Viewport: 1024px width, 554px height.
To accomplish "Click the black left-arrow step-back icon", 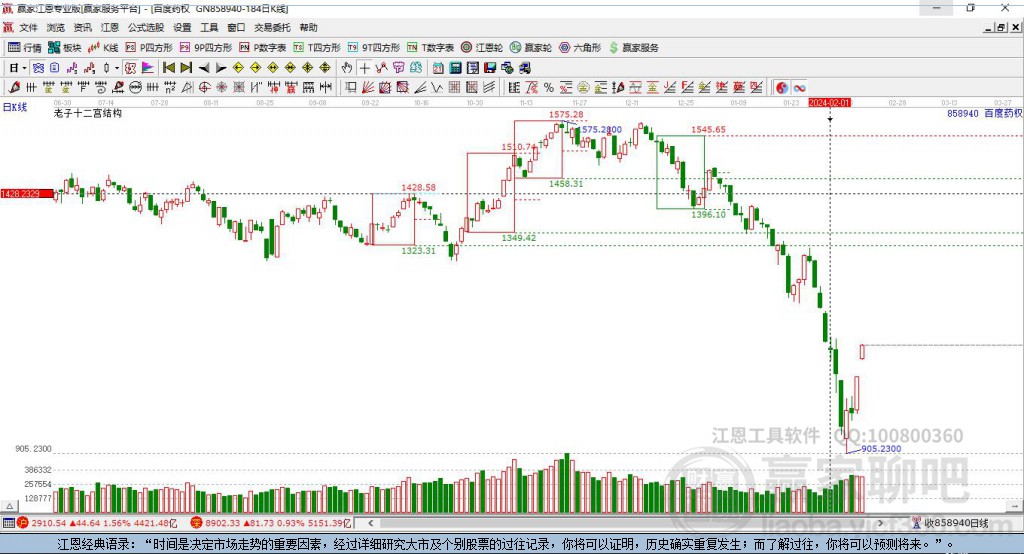I will [x=204, y=68].
